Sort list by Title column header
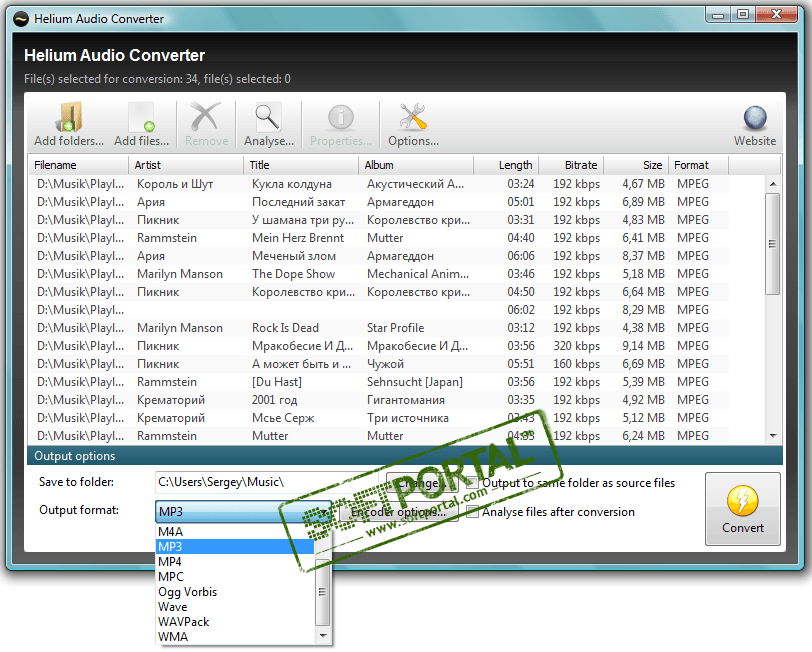This screenshot has width=812, height=652. 301,165
